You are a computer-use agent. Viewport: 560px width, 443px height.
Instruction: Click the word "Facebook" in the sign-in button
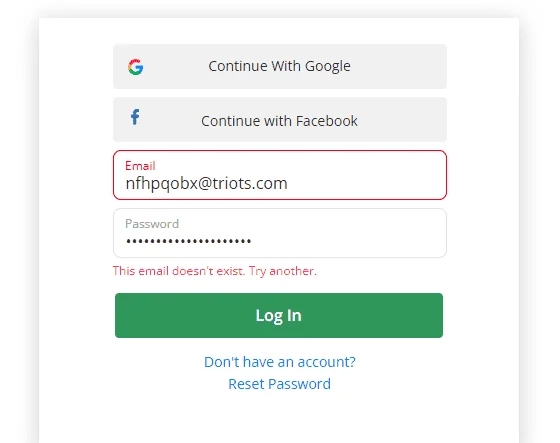pyautogui.click(x=326, y=121)
